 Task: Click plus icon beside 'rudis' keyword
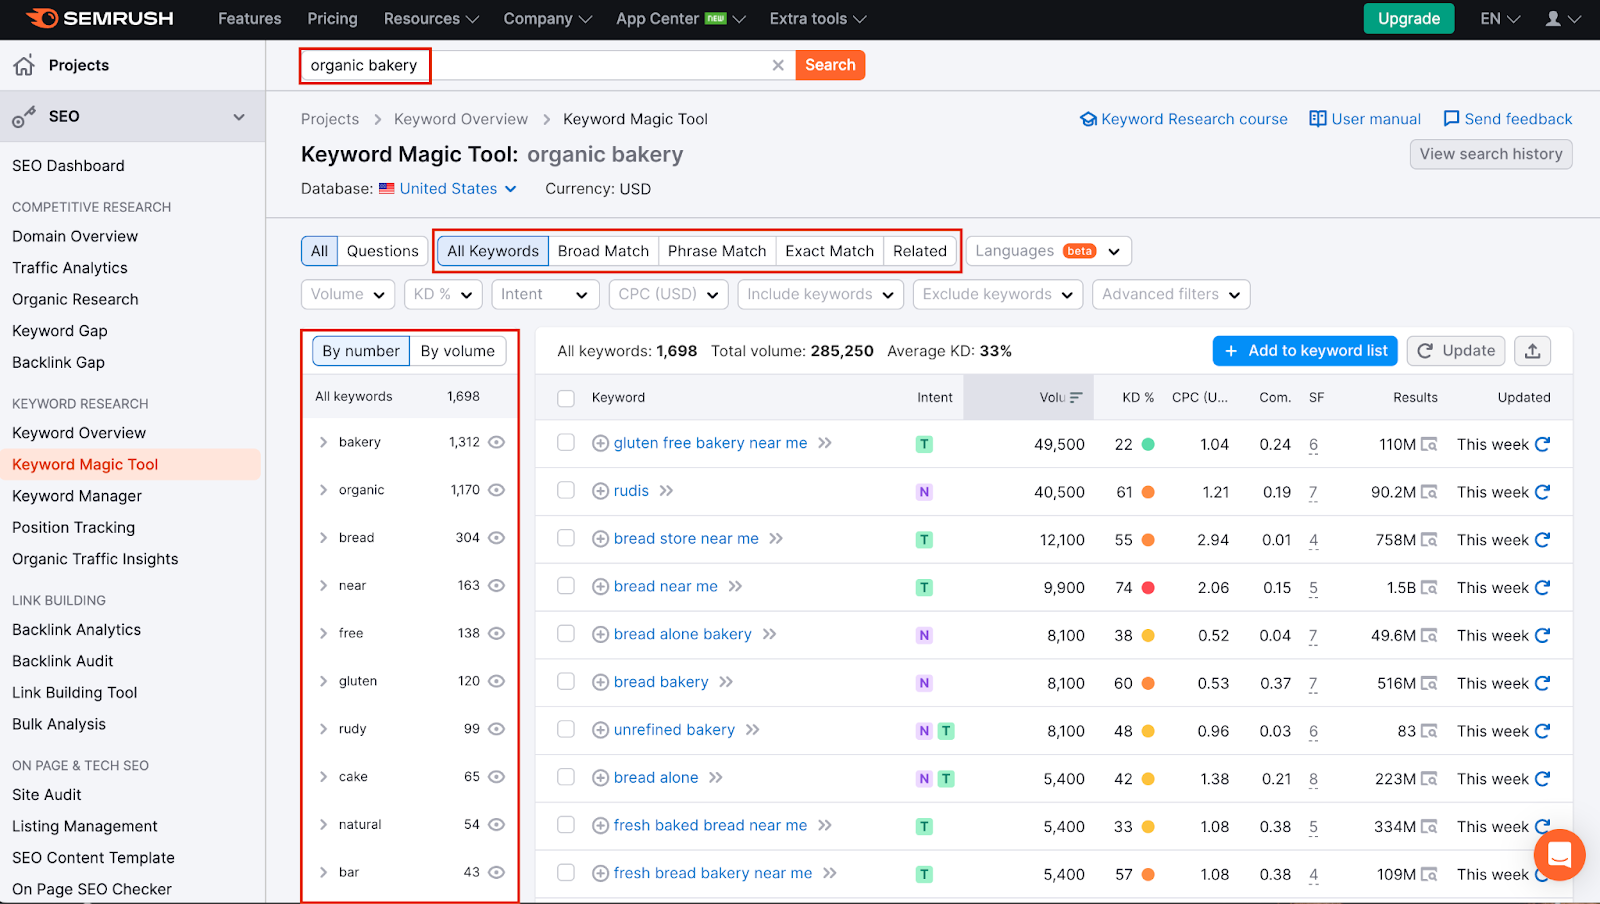[600, 491]
